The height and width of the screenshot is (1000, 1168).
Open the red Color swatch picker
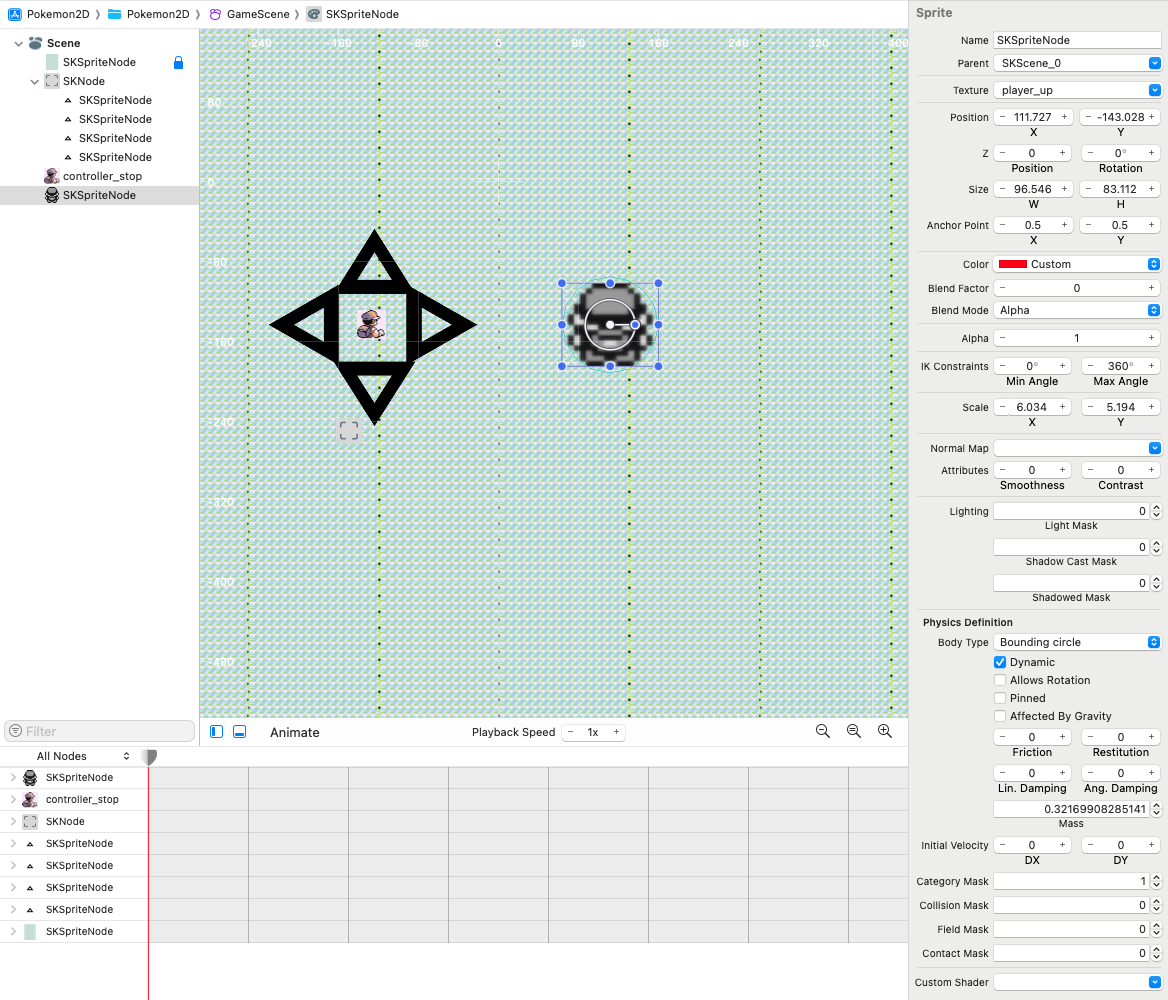[1013, 264]
